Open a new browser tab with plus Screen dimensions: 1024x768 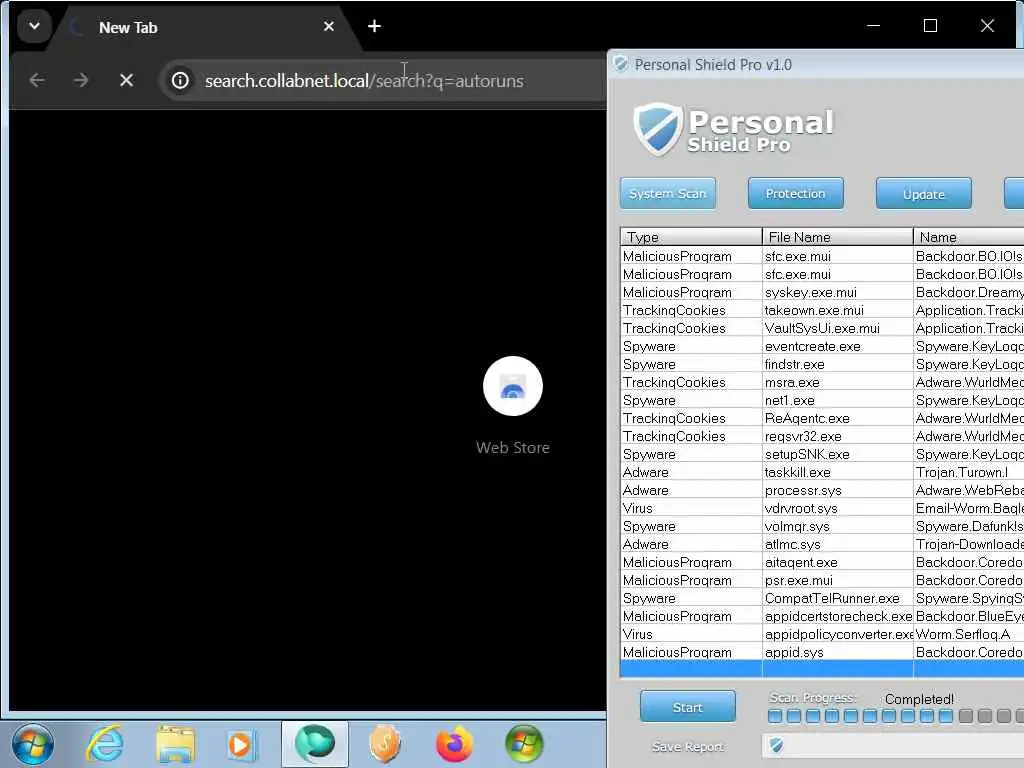pyautogui.click(x=374, y=27)
